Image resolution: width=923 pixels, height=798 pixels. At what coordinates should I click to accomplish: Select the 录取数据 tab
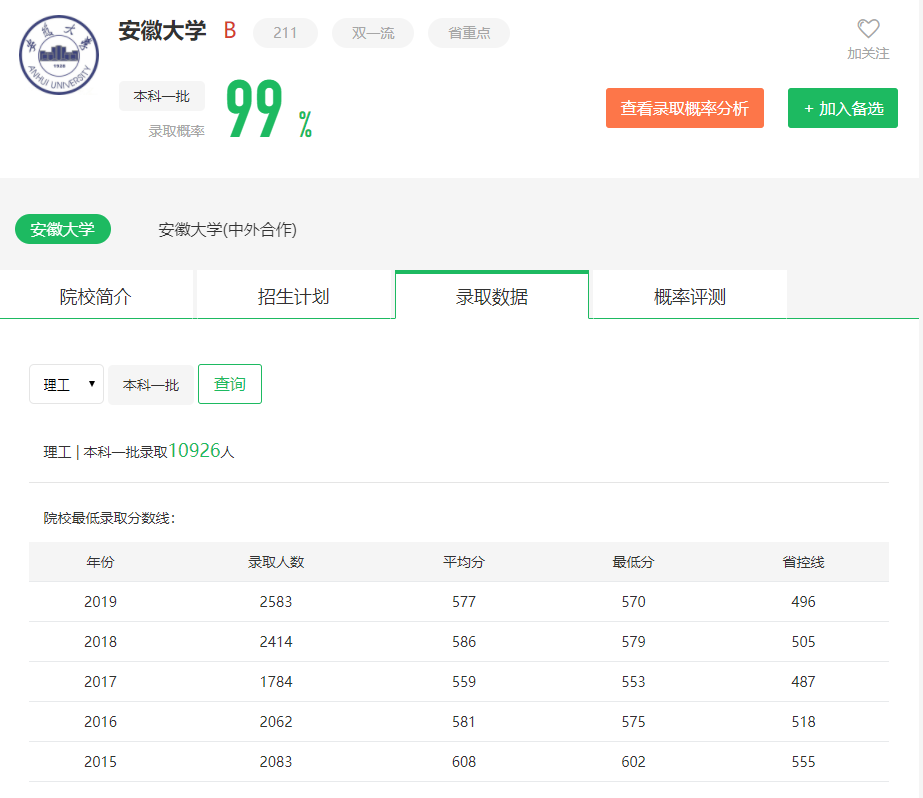coord(492,296)
